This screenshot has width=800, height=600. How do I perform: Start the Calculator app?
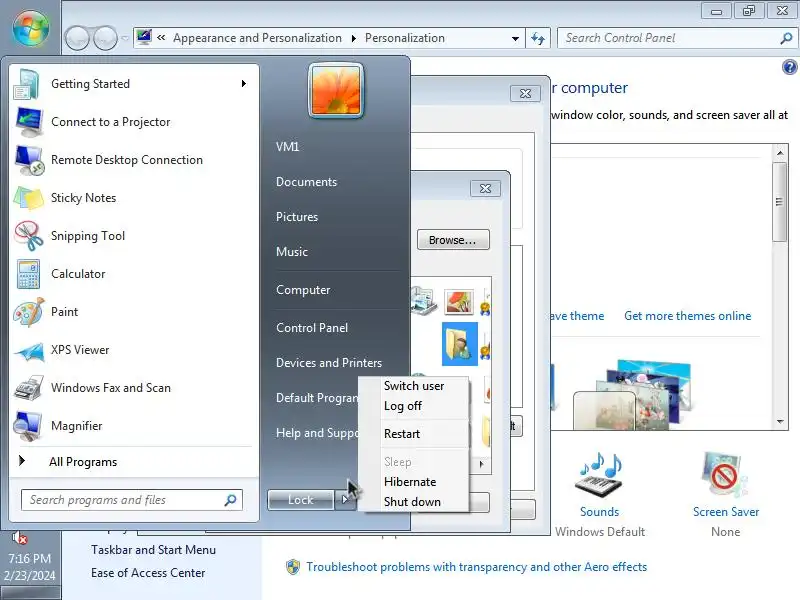click(x=134, y=274)
